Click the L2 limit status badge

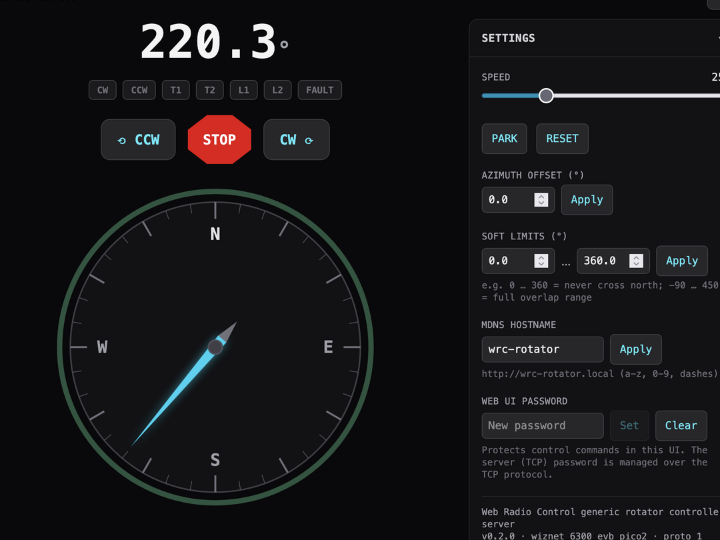point(278,90)
